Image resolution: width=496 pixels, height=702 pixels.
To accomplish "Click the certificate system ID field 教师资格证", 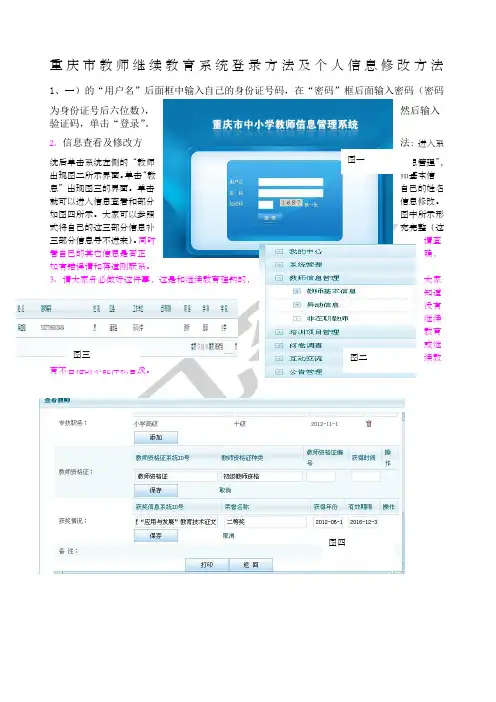I will tap(175, 476).
